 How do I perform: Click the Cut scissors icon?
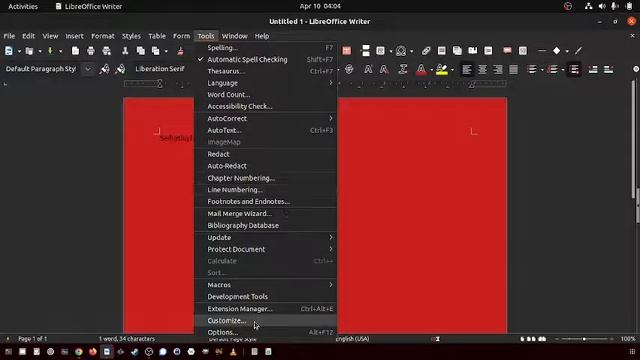125,51
